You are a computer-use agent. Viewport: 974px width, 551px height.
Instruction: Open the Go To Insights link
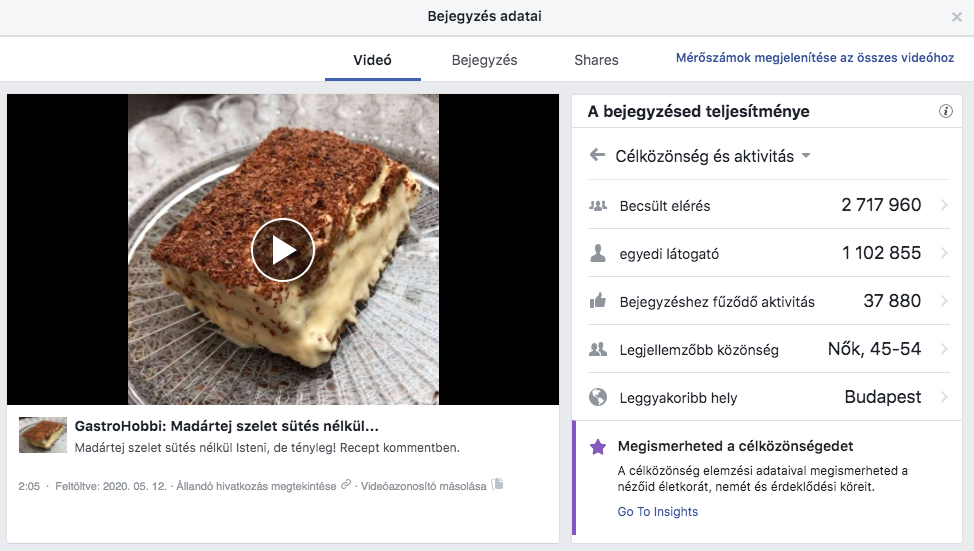click(658, 511)
